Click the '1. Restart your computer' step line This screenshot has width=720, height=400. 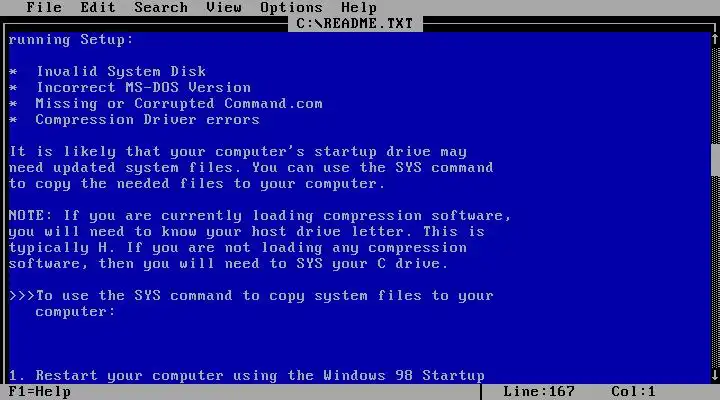(x=247, y=376)
